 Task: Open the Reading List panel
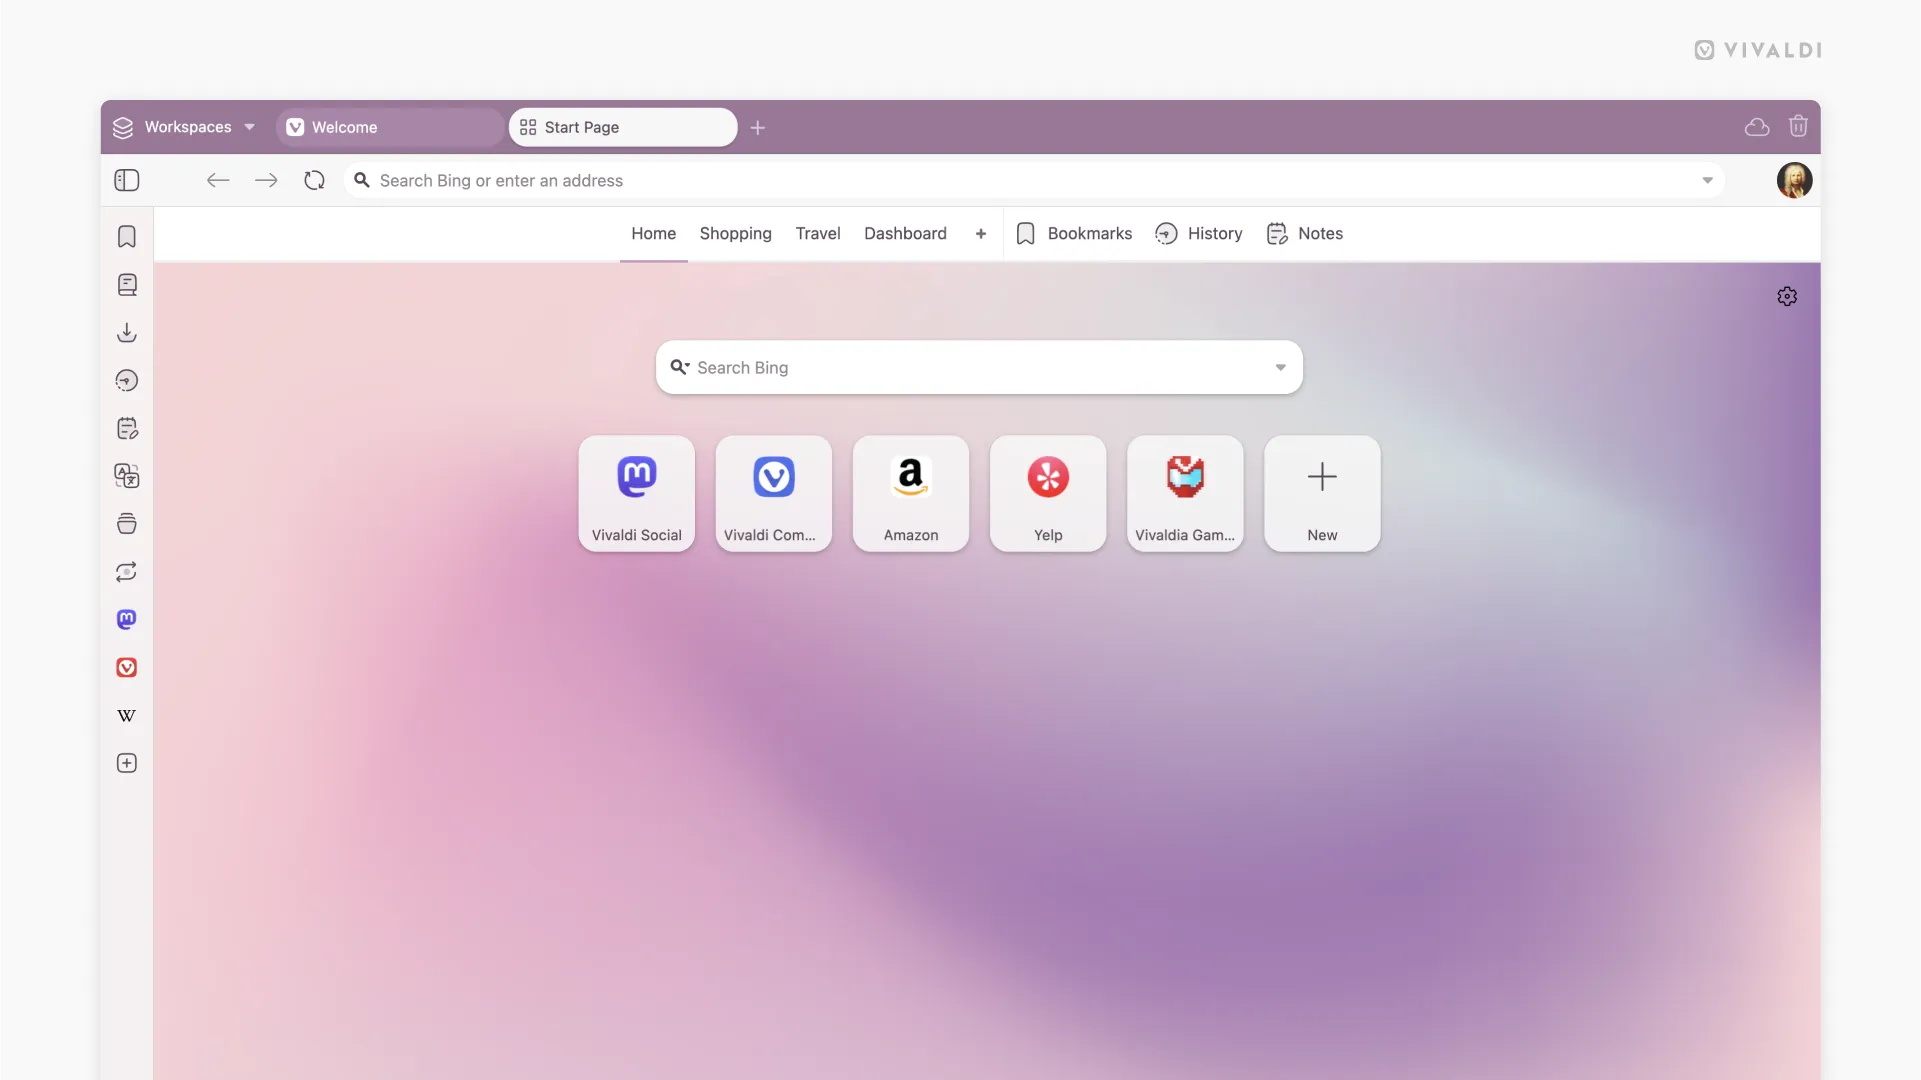127,284
